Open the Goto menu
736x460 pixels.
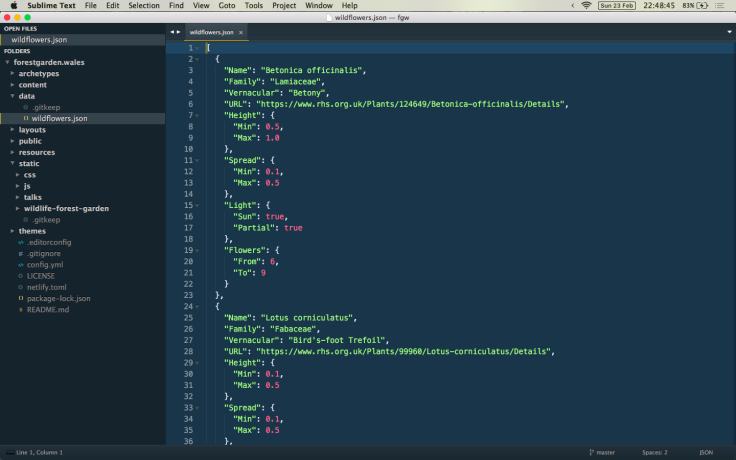pyautogui.click(x=227, y=6)
